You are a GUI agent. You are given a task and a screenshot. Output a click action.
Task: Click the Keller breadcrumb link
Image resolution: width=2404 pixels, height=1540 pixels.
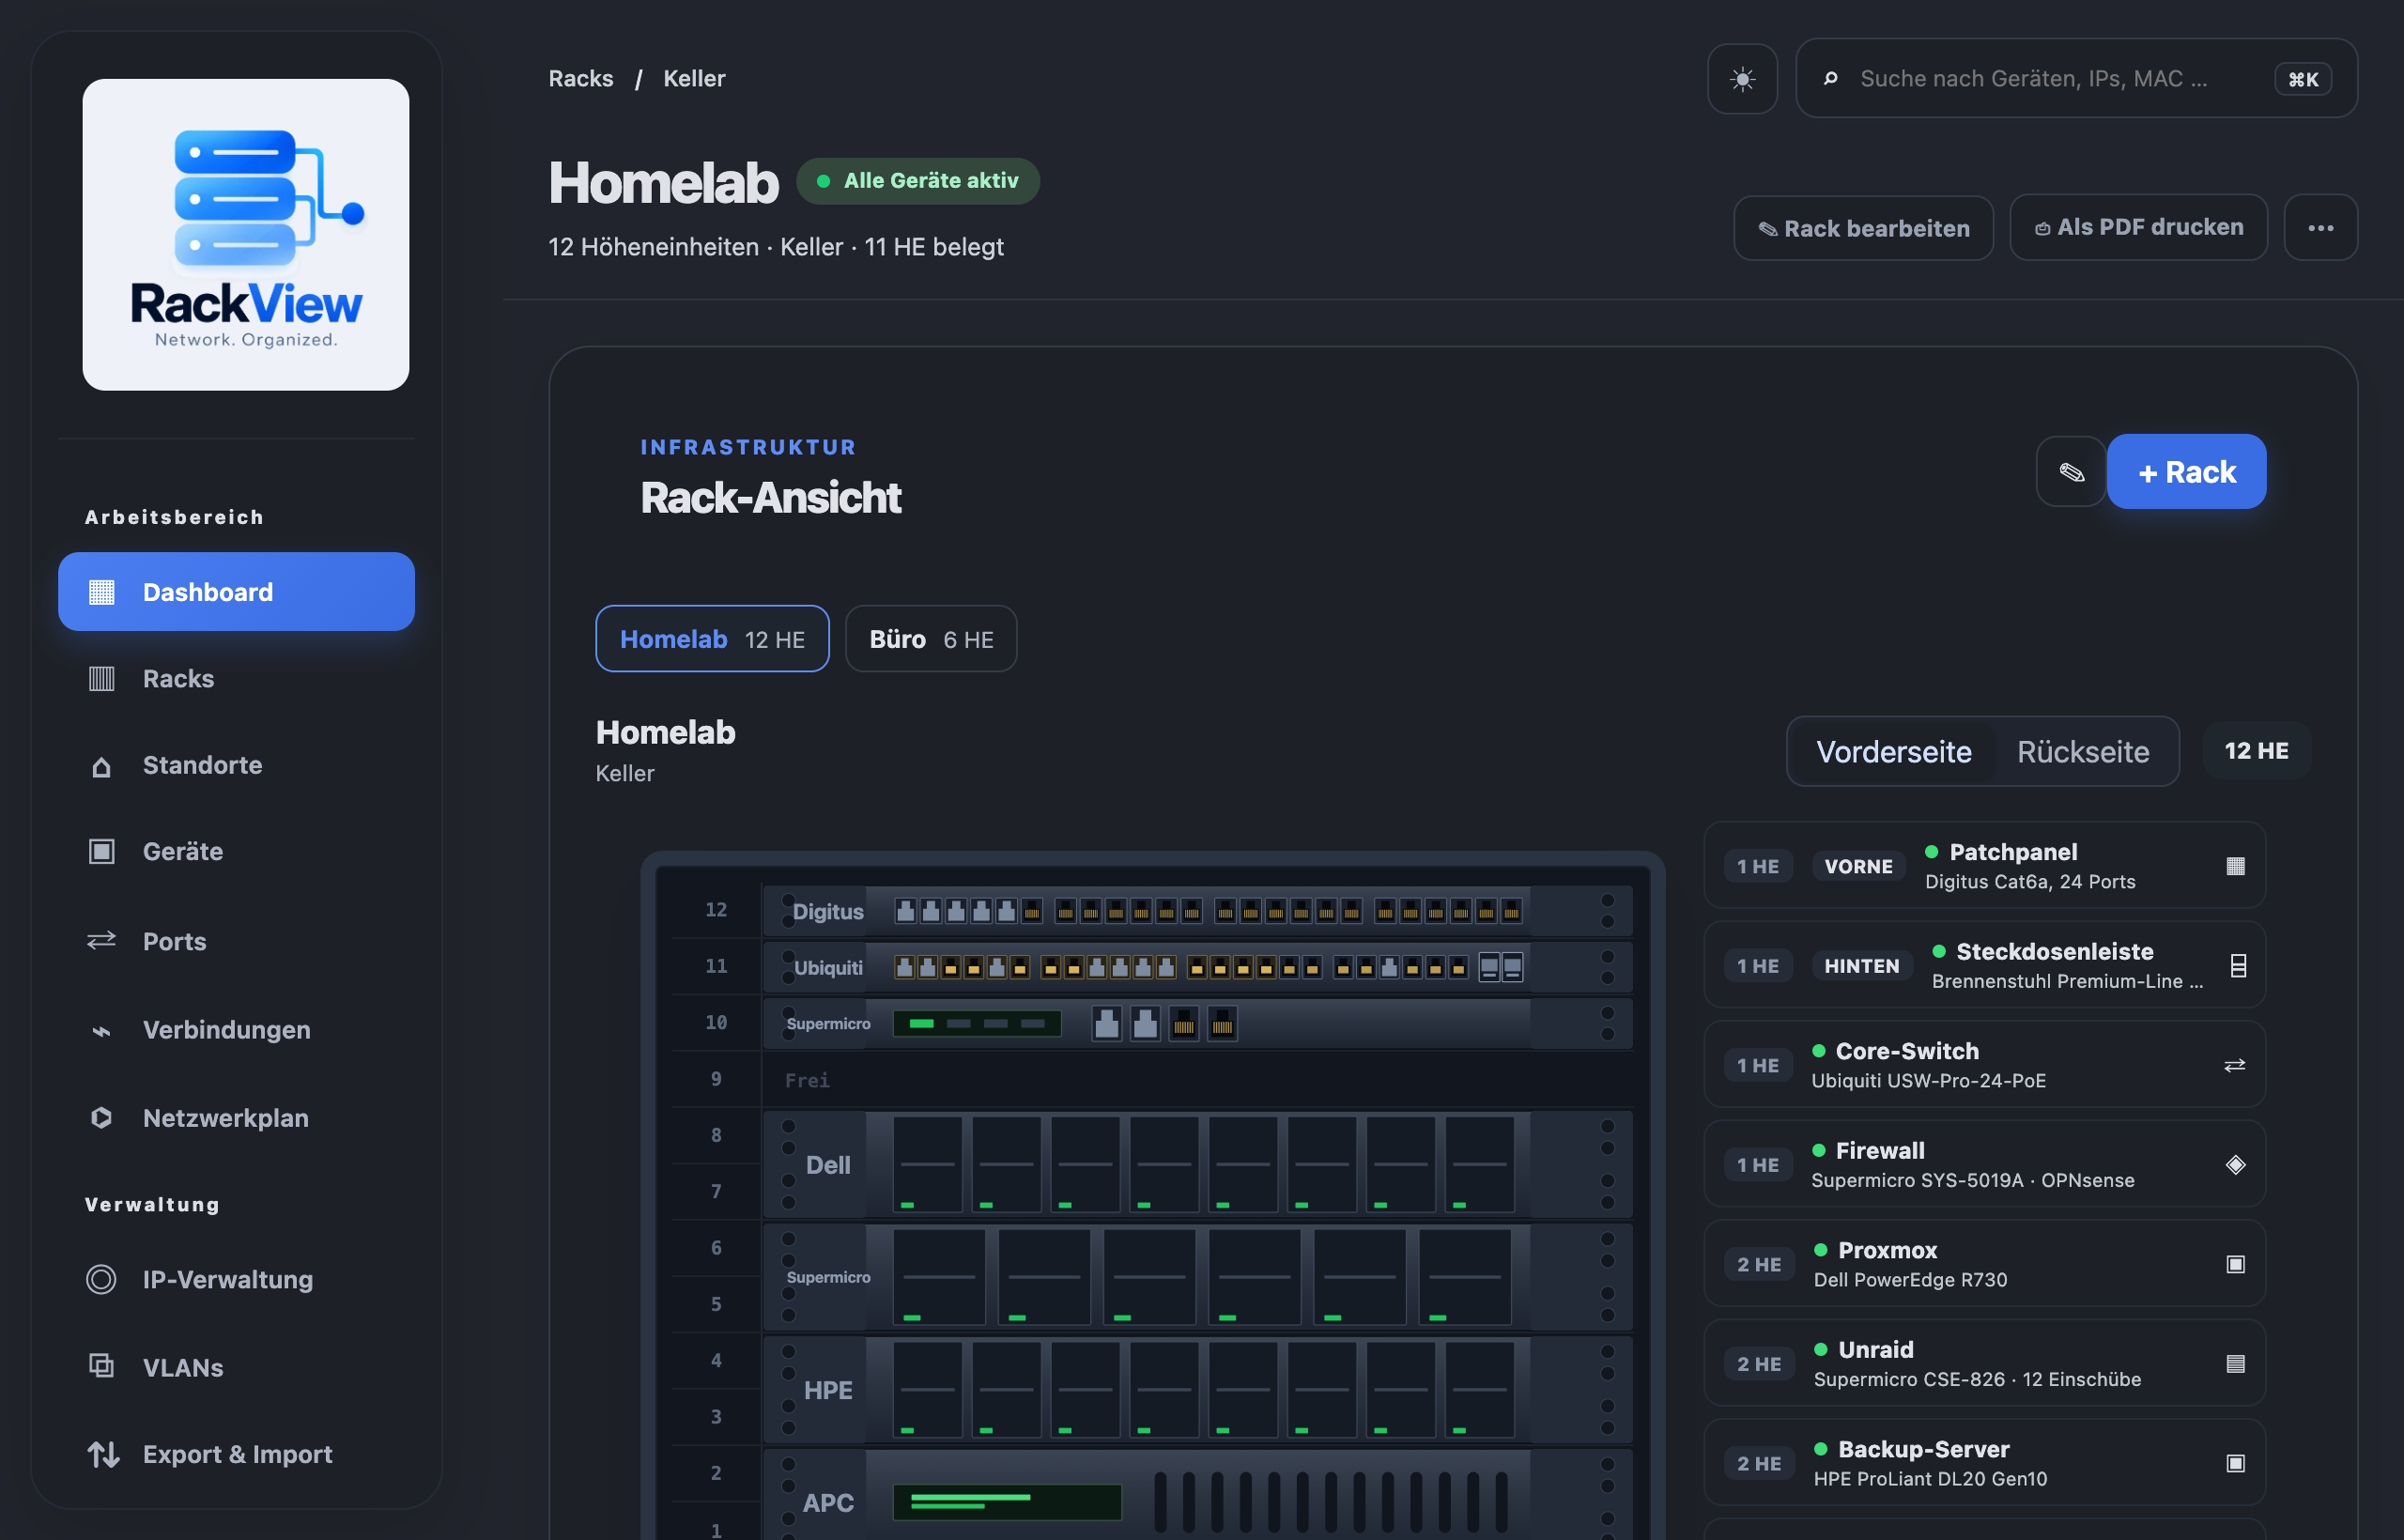tap(694, 79)
